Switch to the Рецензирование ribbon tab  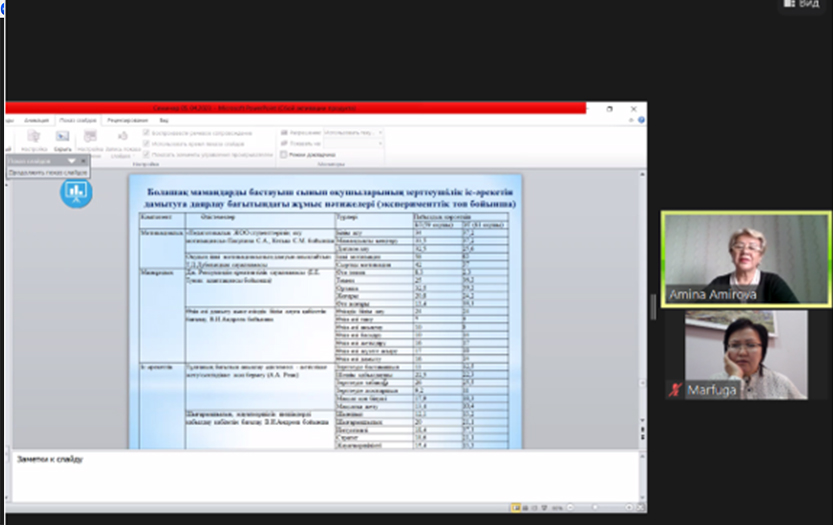point(129,119)
